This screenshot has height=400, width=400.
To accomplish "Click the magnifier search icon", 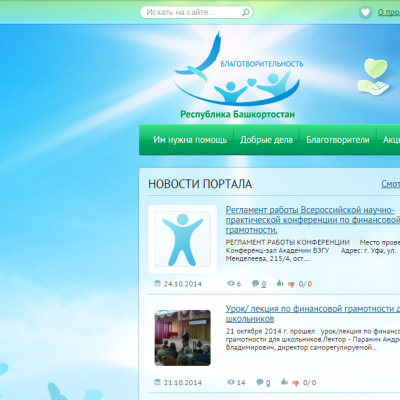I will click(245, 13).
